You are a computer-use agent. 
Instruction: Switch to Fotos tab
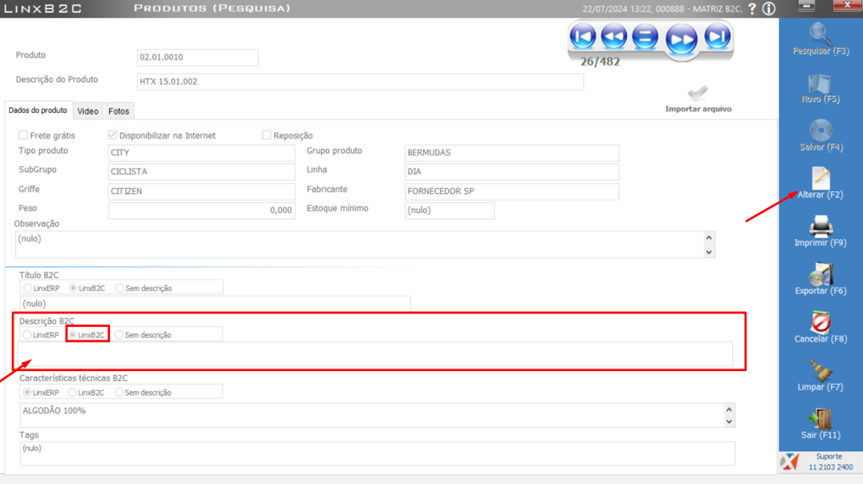pyautogui.click(x=119, y=111)
